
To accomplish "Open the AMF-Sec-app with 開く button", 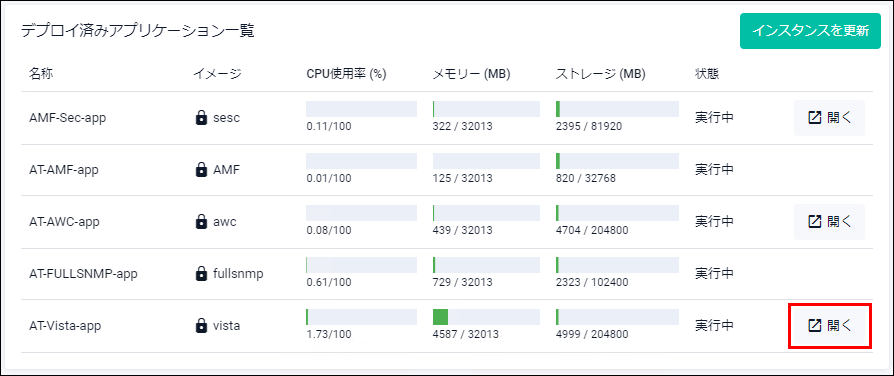I will coord(830,118).
